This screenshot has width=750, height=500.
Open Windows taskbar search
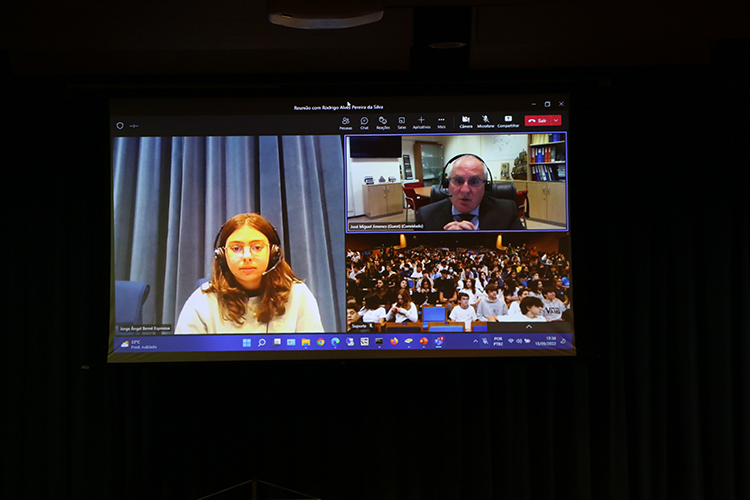pos(262,343)
